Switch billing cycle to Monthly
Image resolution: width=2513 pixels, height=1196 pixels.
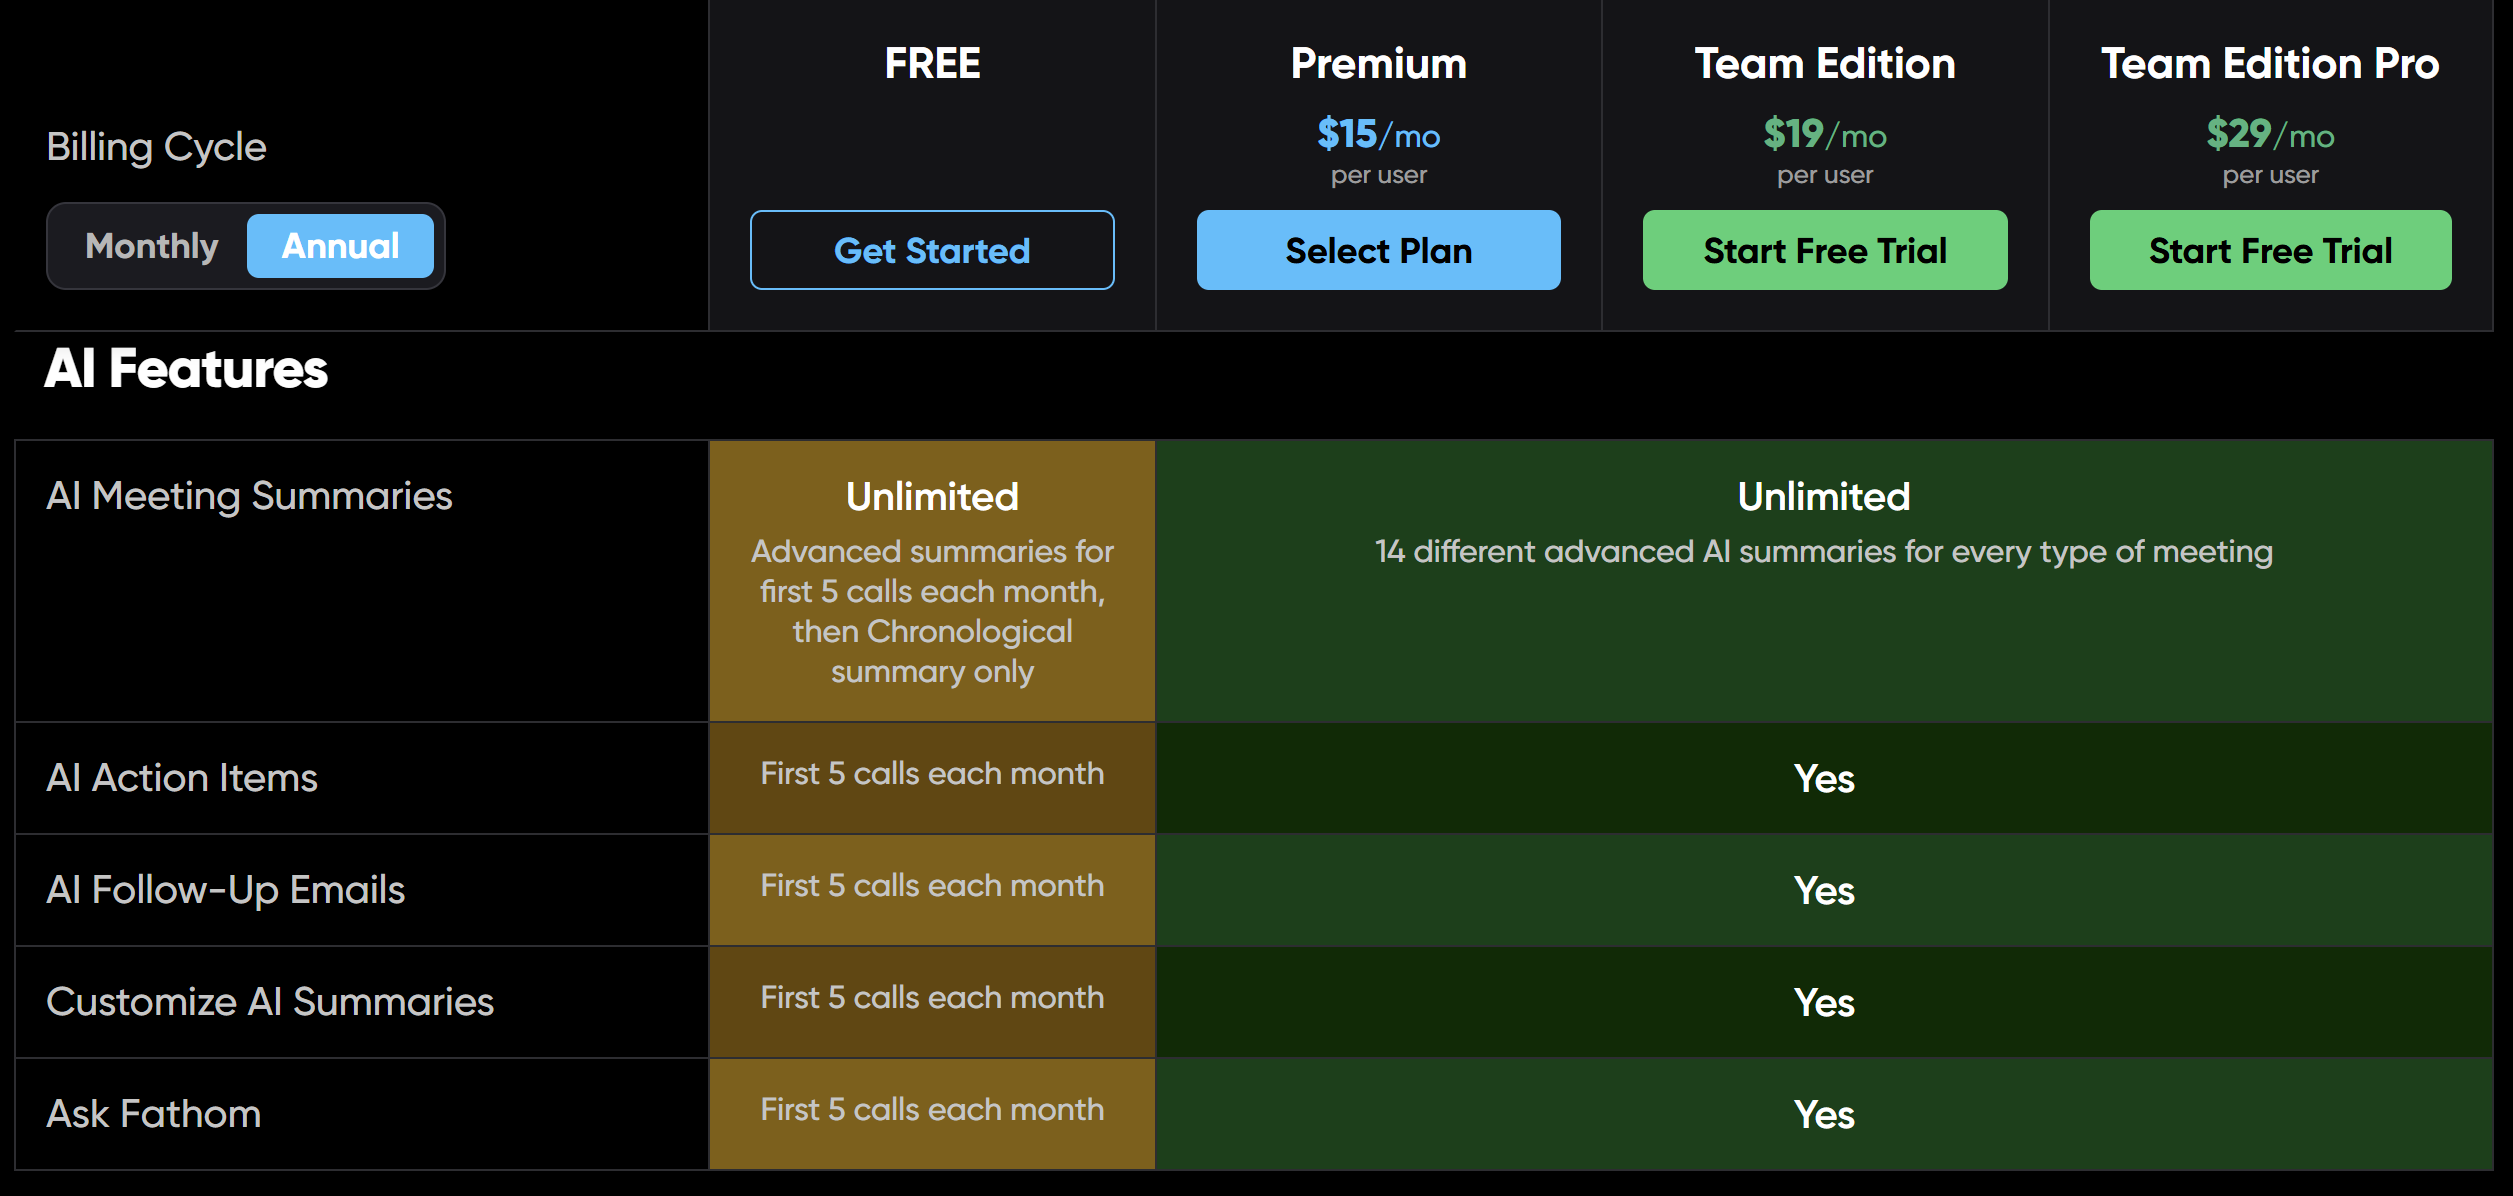point(152,246)
